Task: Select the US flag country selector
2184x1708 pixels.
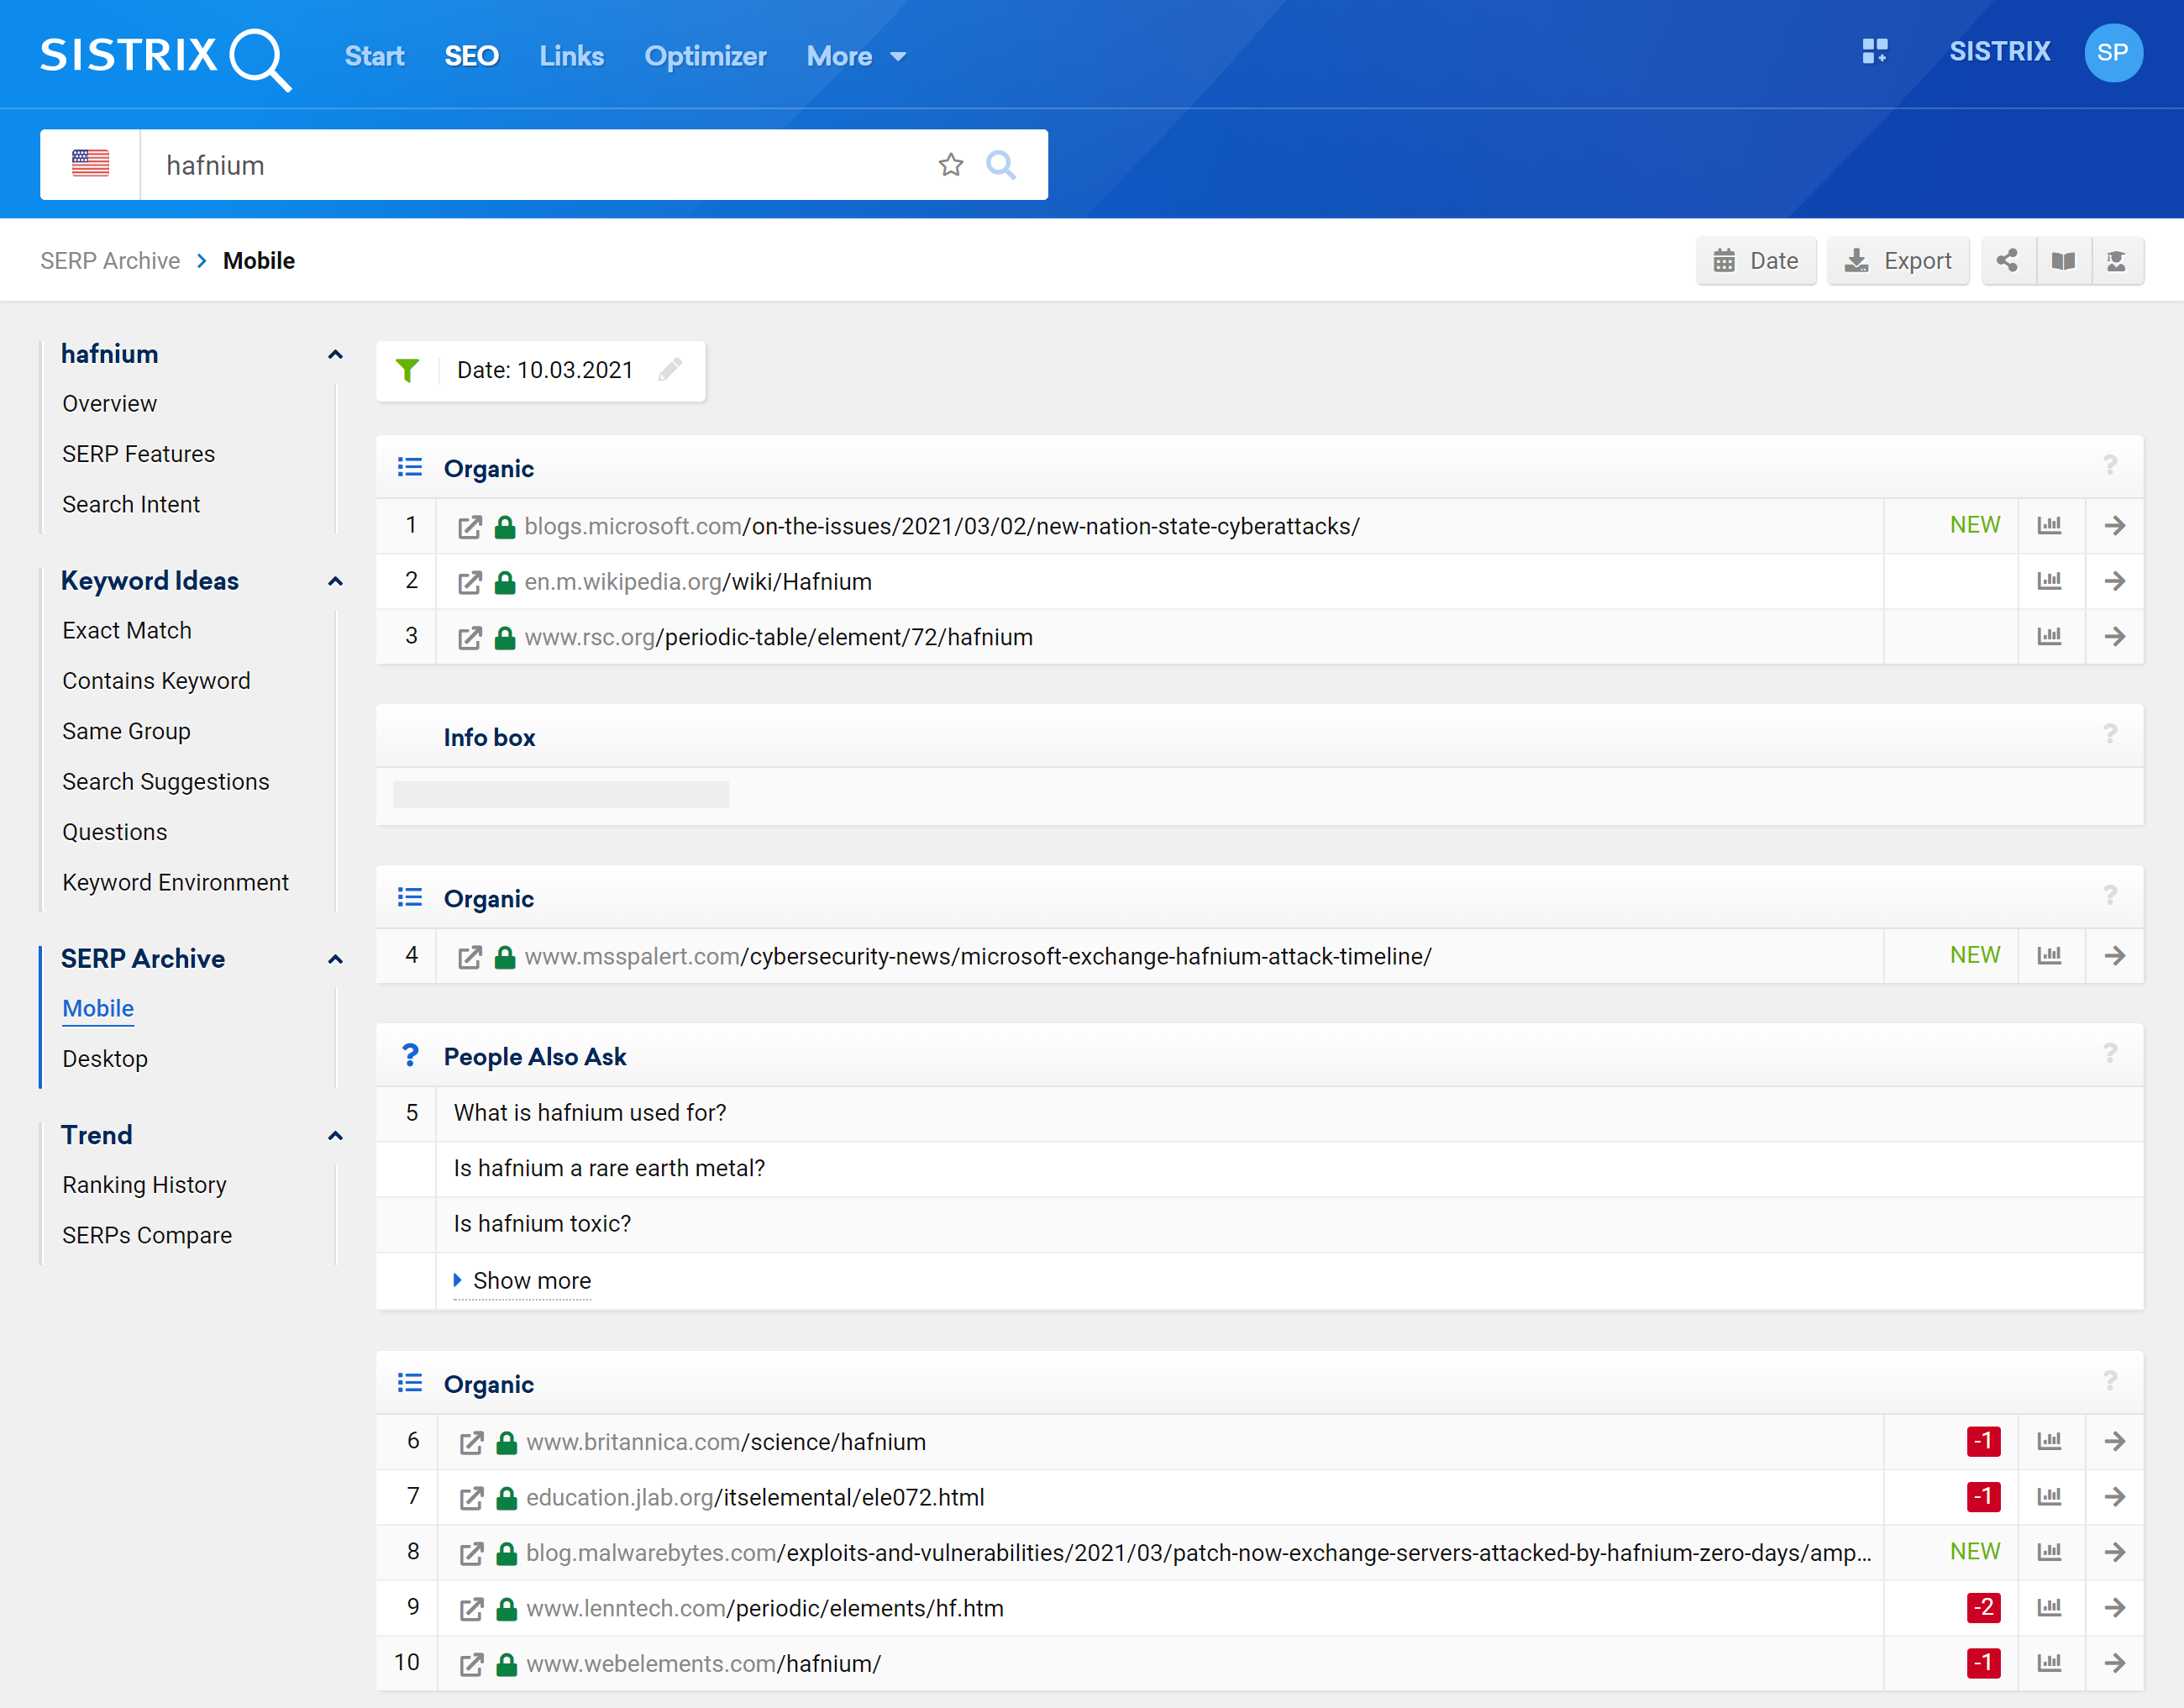Action: tap(90, 164)
